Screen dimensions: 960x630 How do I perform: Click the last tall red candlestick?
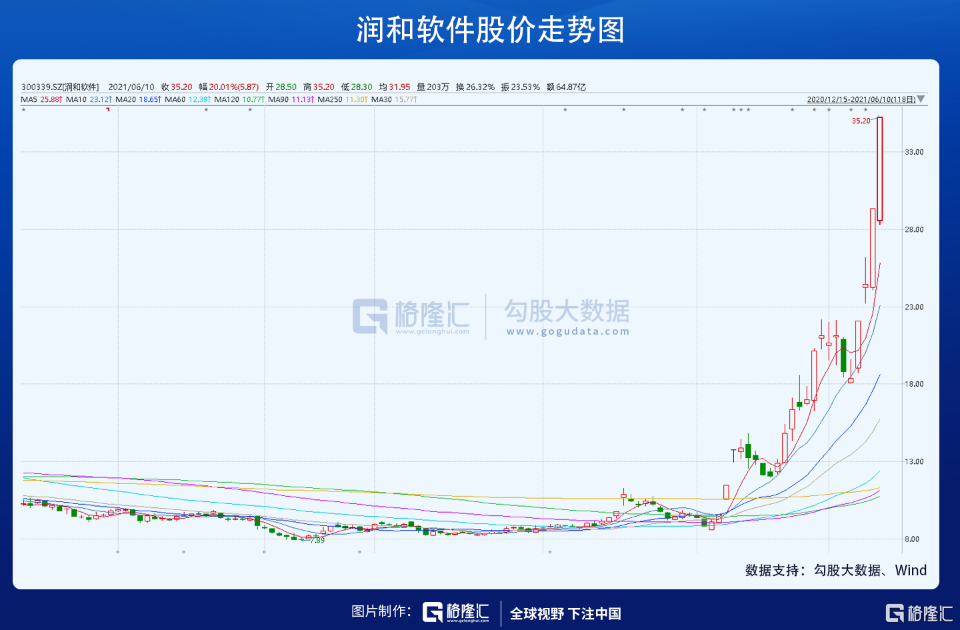click(880, 169)
